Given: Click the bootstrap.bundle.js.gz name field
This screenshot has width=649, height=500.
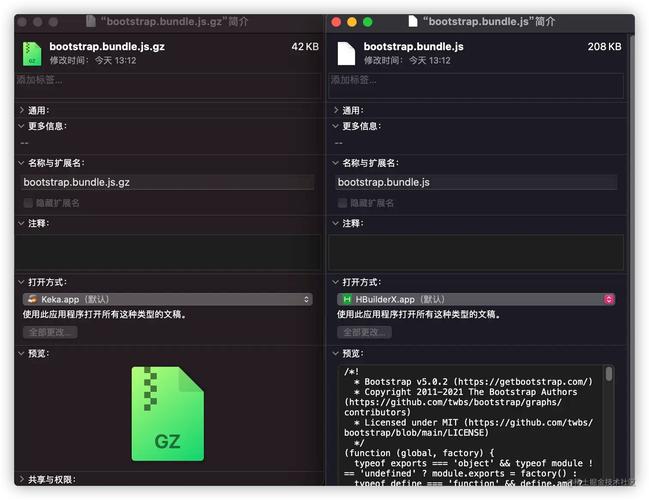Looking at the screenshot, I should click(168, 182).
